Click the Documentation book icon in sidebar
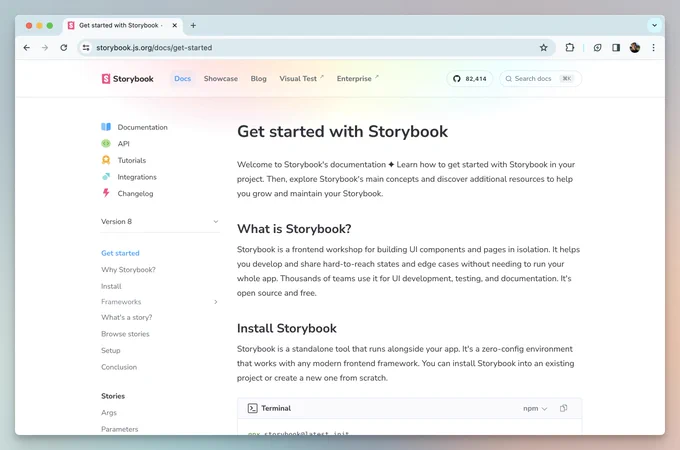Image resolution: width=680 pixels, height=450 pixels. click(x=106, y=127)
